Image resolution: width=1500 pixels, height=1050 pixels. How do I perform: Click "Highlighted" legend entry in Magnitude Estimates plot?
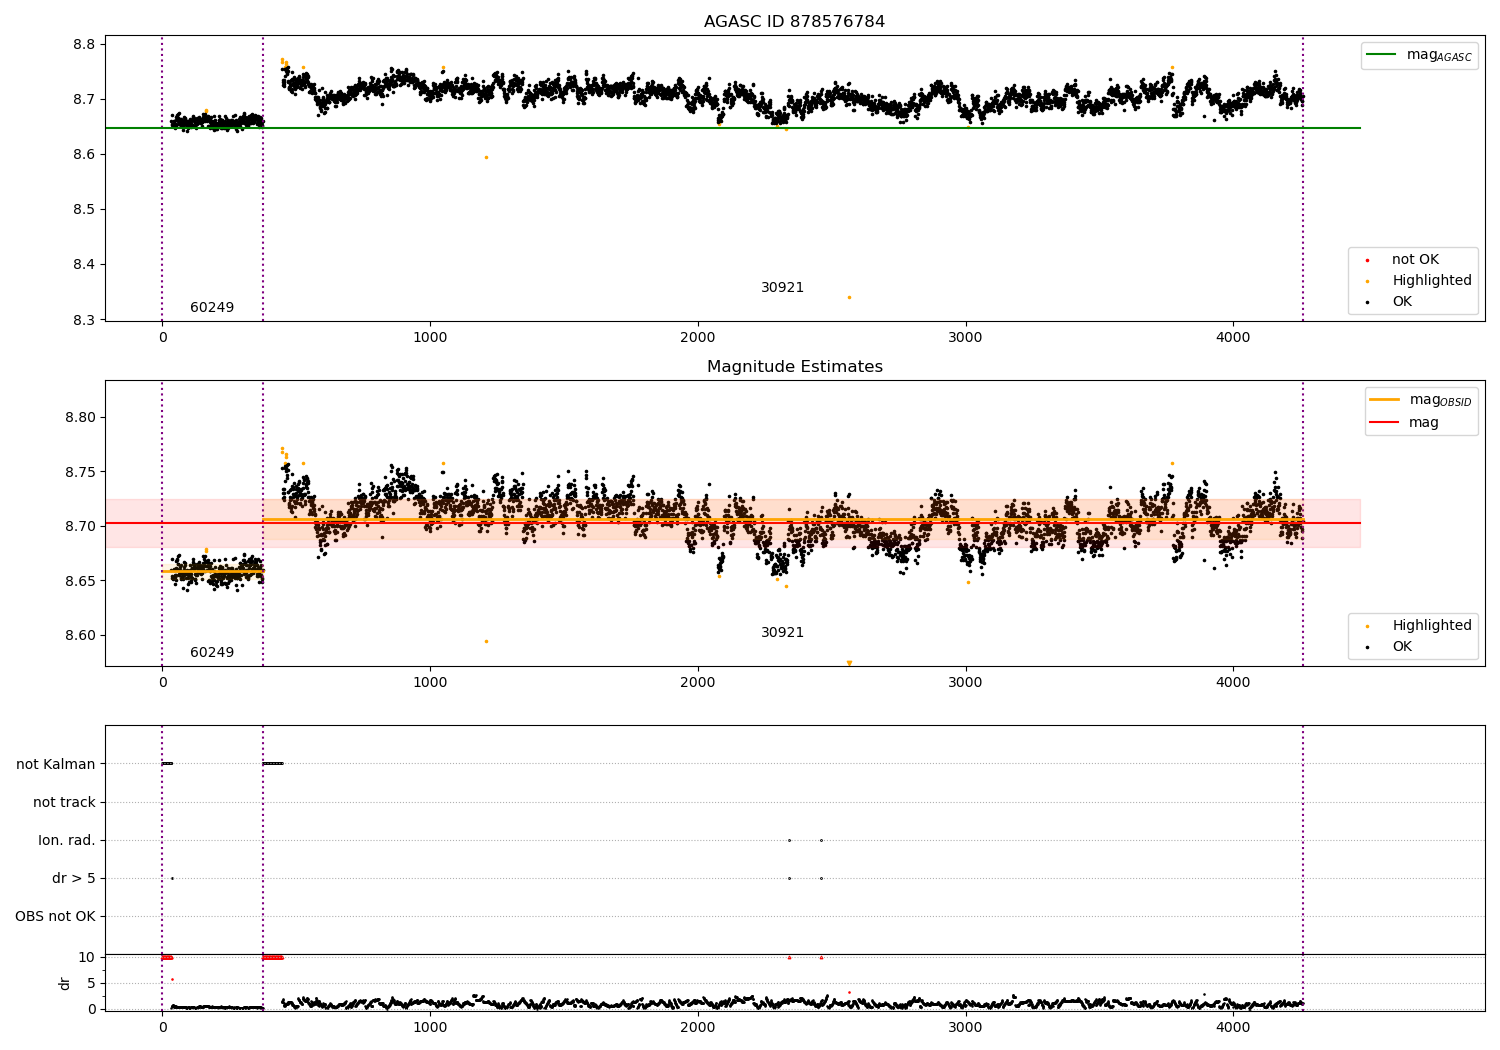[1432, 626]
